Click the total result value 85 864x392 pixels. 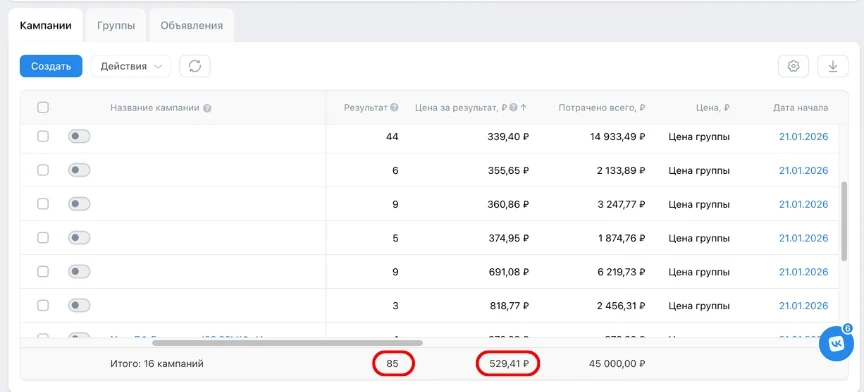point(392,364)
